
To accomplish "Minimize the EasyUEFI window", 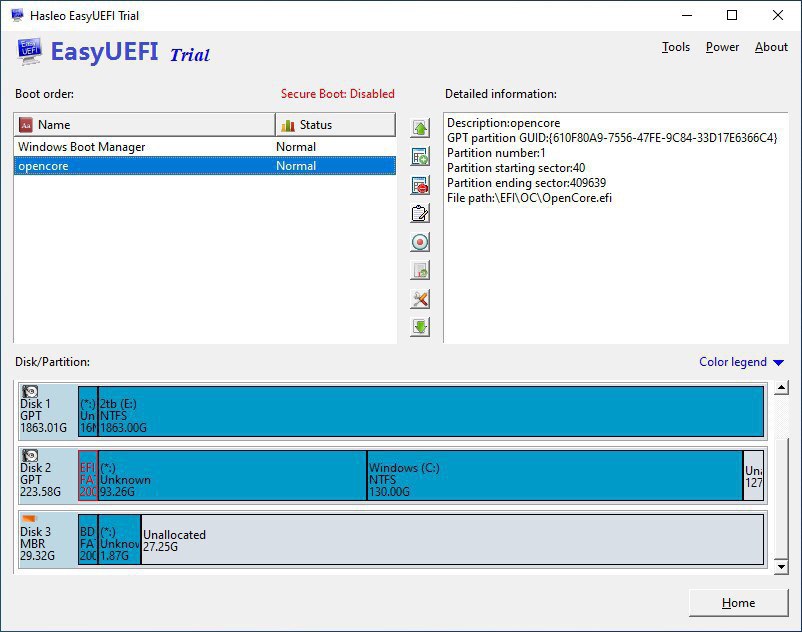I will (x=687, y=15).
